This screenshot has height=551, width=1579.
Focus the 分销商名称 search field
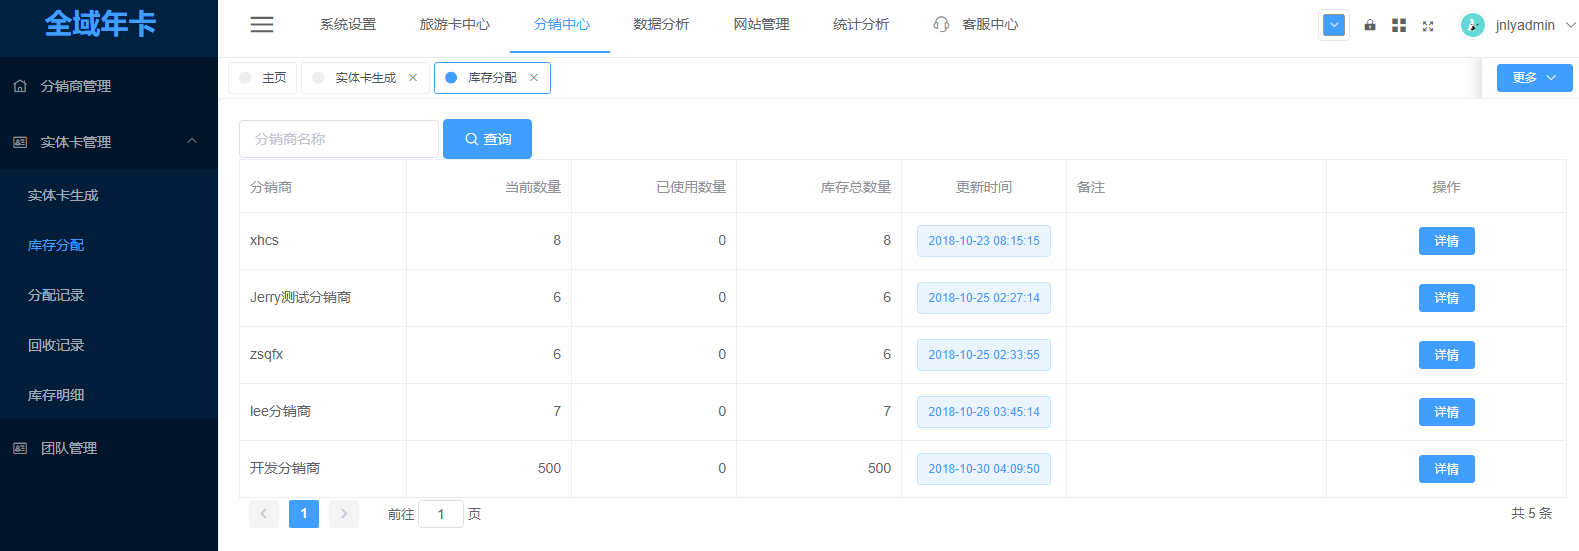(339, 139)
